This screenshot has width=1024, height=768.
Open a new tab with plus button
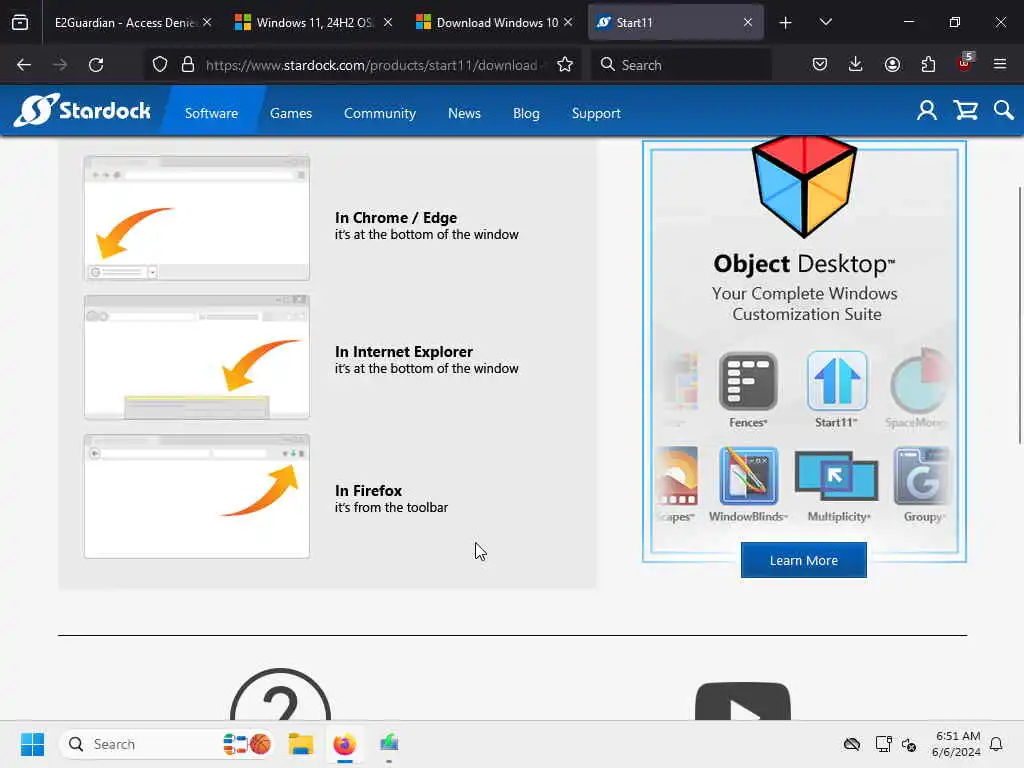786,23
